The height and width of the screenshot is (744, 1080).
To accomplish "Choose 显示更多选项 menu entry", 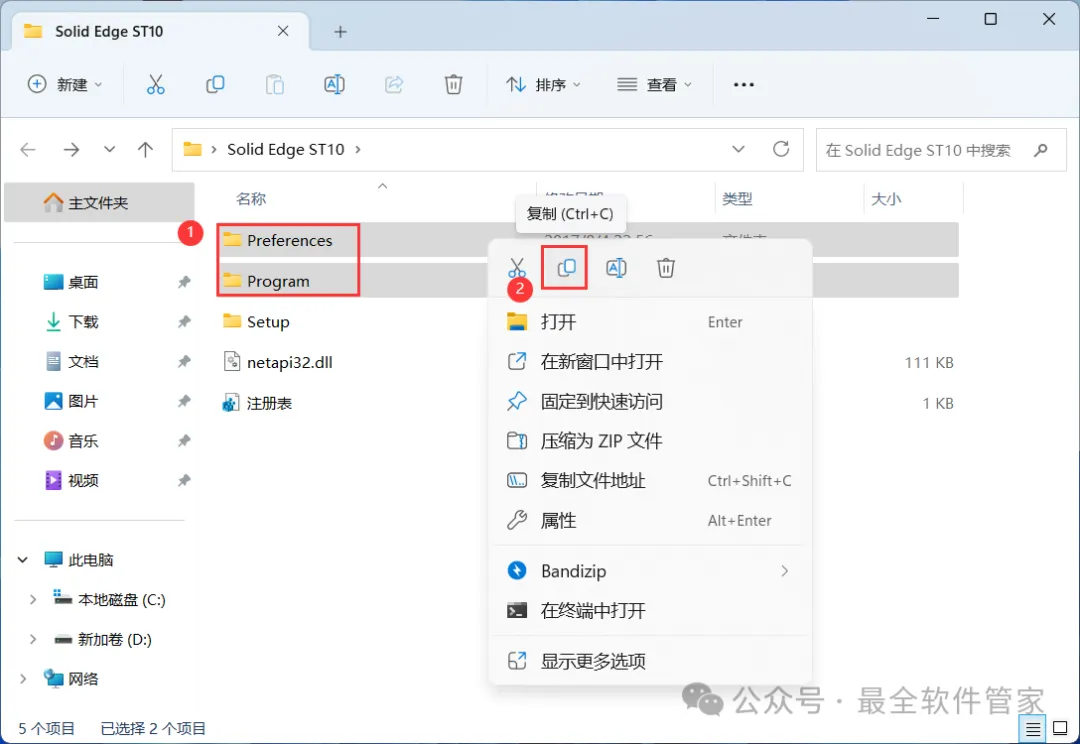I will [x=650, y=661].
